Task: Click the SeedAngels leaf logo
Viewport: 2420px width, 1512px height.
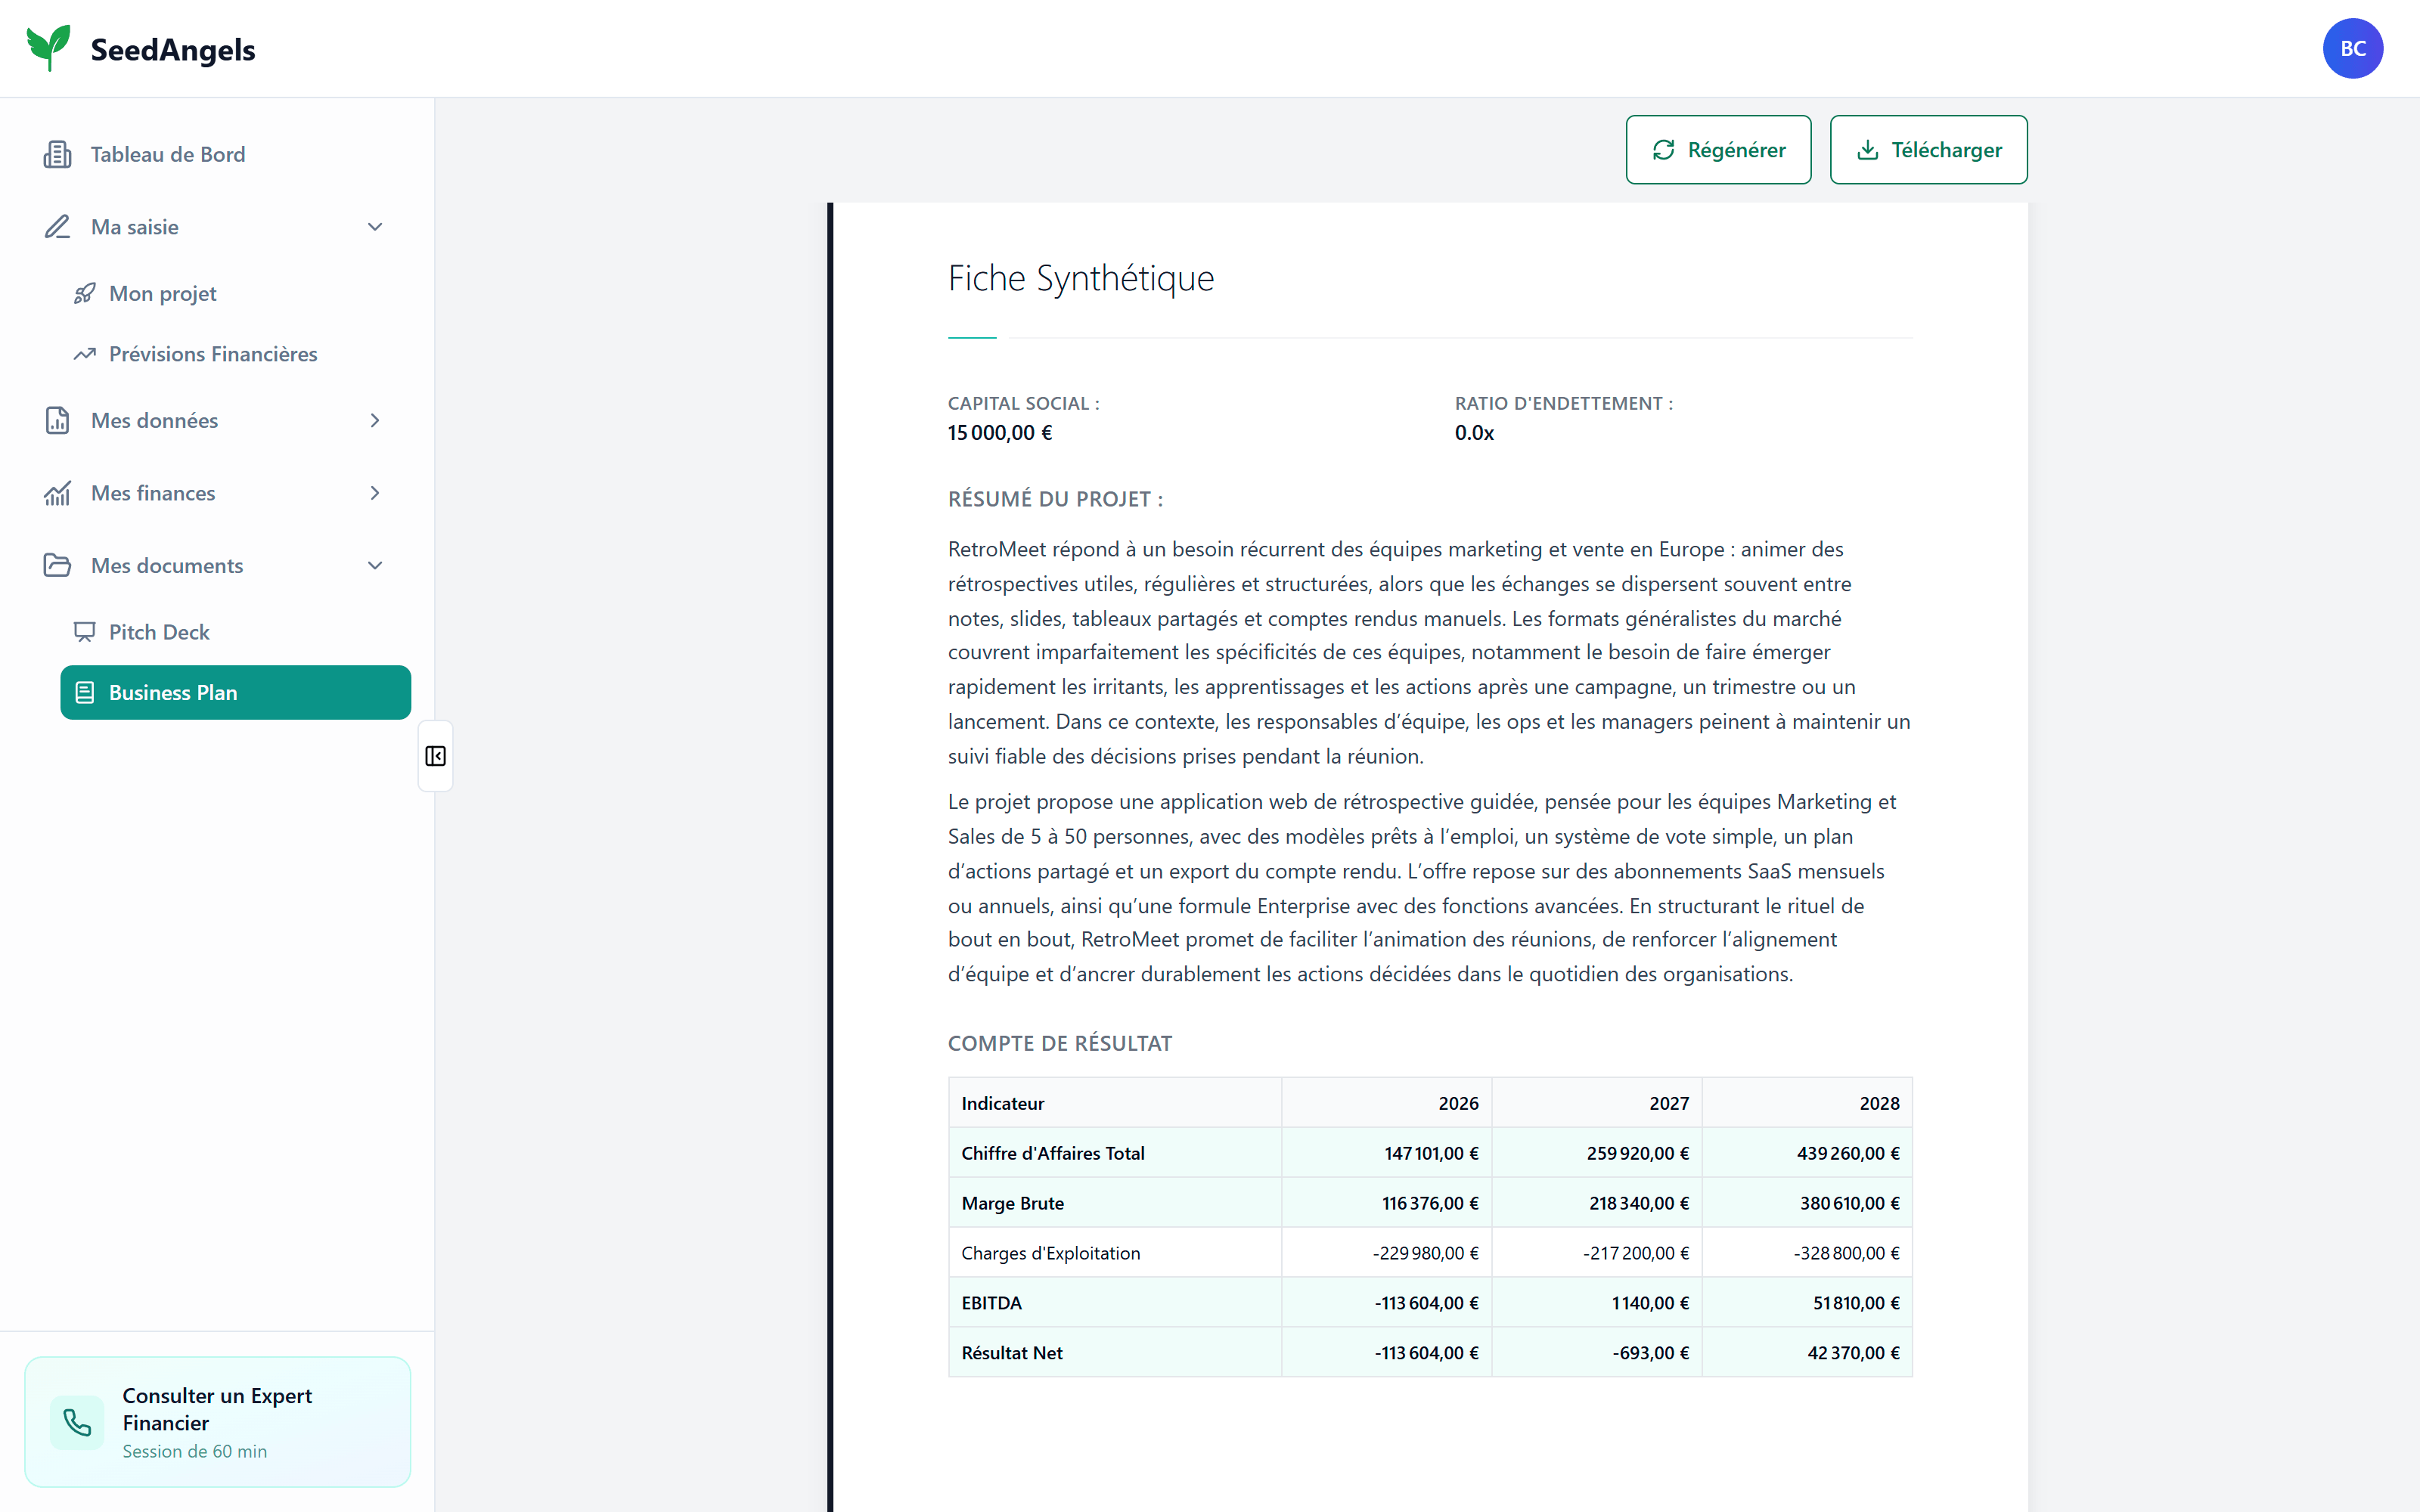Action: [48, 48]
